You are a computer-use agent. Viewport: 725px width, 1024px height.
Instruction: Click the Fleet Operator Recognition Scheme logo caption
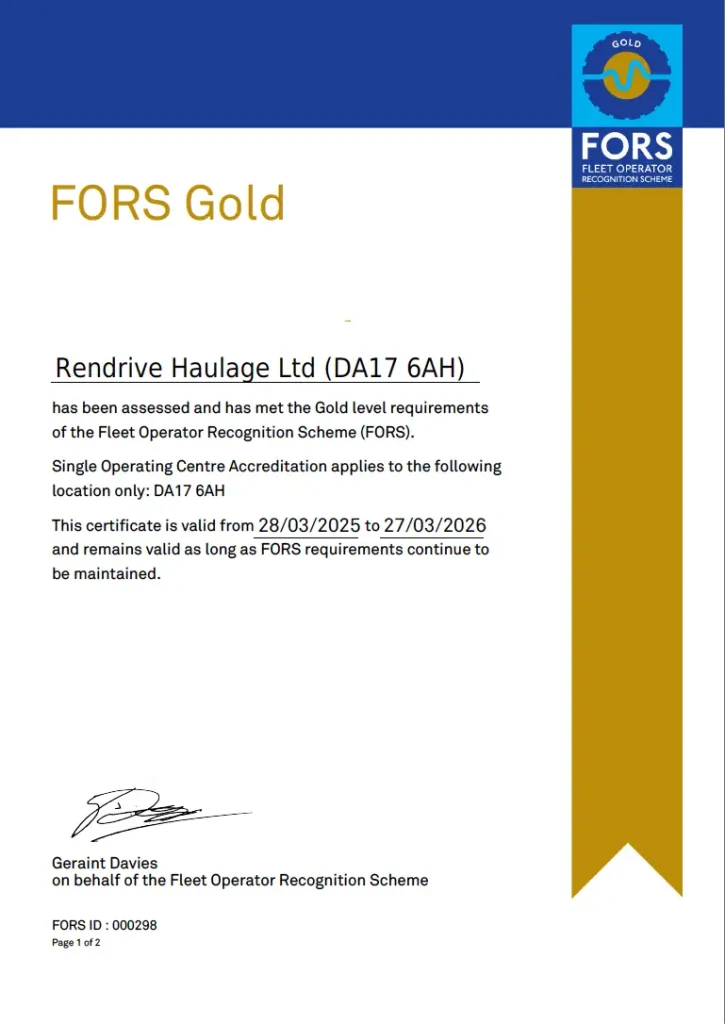(627, 173)
